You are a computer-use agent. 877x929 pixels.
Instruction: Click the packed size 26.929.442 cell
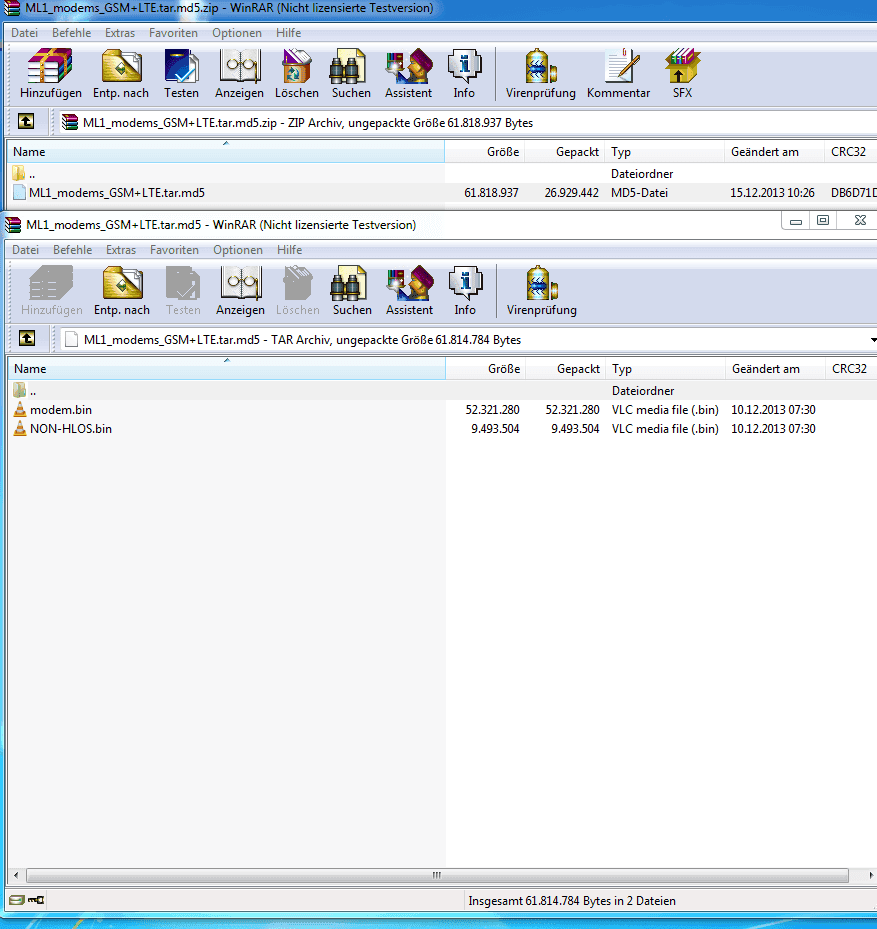tap(571, 193)
